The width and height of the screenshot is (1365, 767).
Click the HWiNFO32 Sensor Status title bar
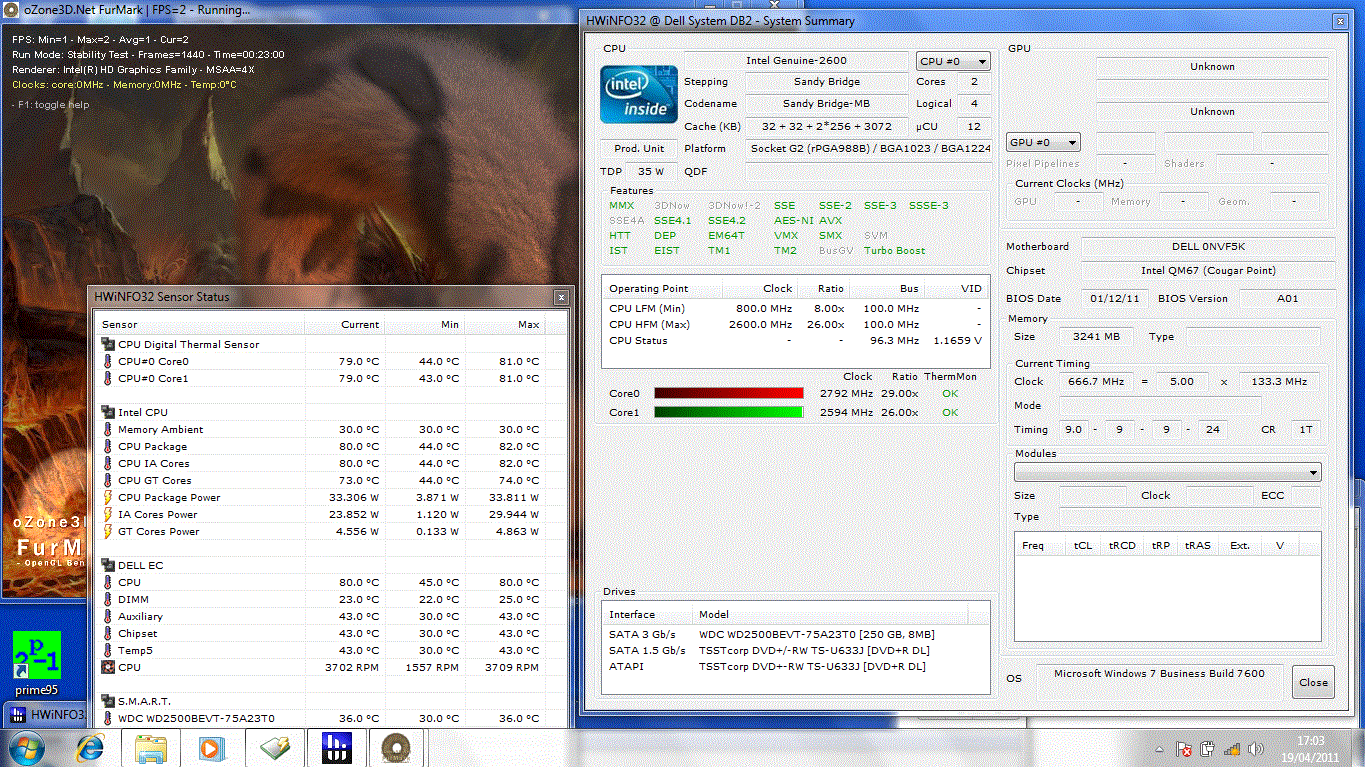click(x=331, y=297)
